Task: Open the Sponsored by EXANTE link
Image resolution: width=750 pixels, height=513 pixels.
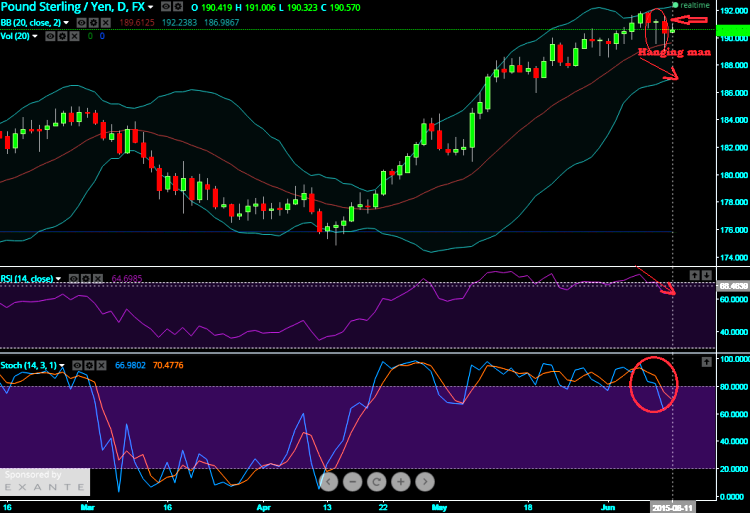Action: pos(44,481)
